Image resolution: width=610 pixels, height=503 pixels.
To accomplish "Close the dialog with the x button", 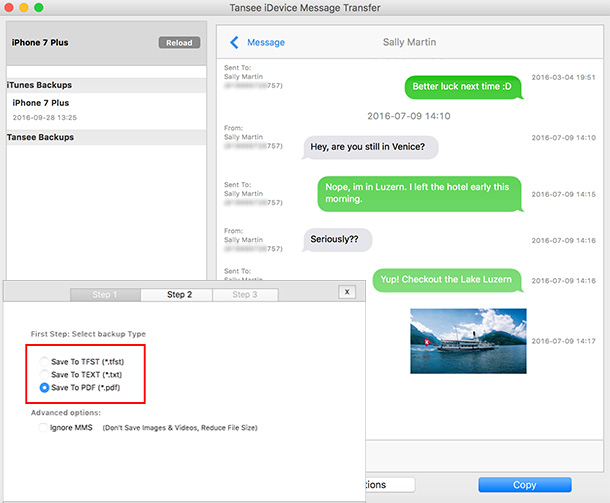I will point(347,292).
